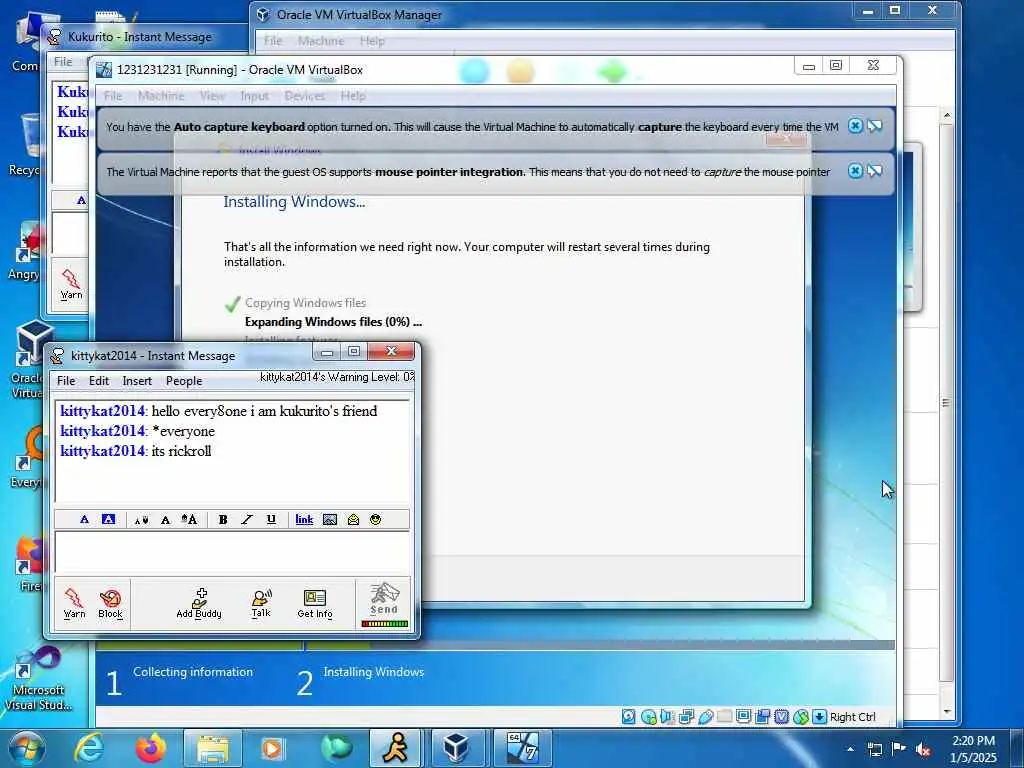Viewport: 1024px width, 768px height.
Task: Toggle italic formatting in kittykat2014 chat
Action: (247, 519)
